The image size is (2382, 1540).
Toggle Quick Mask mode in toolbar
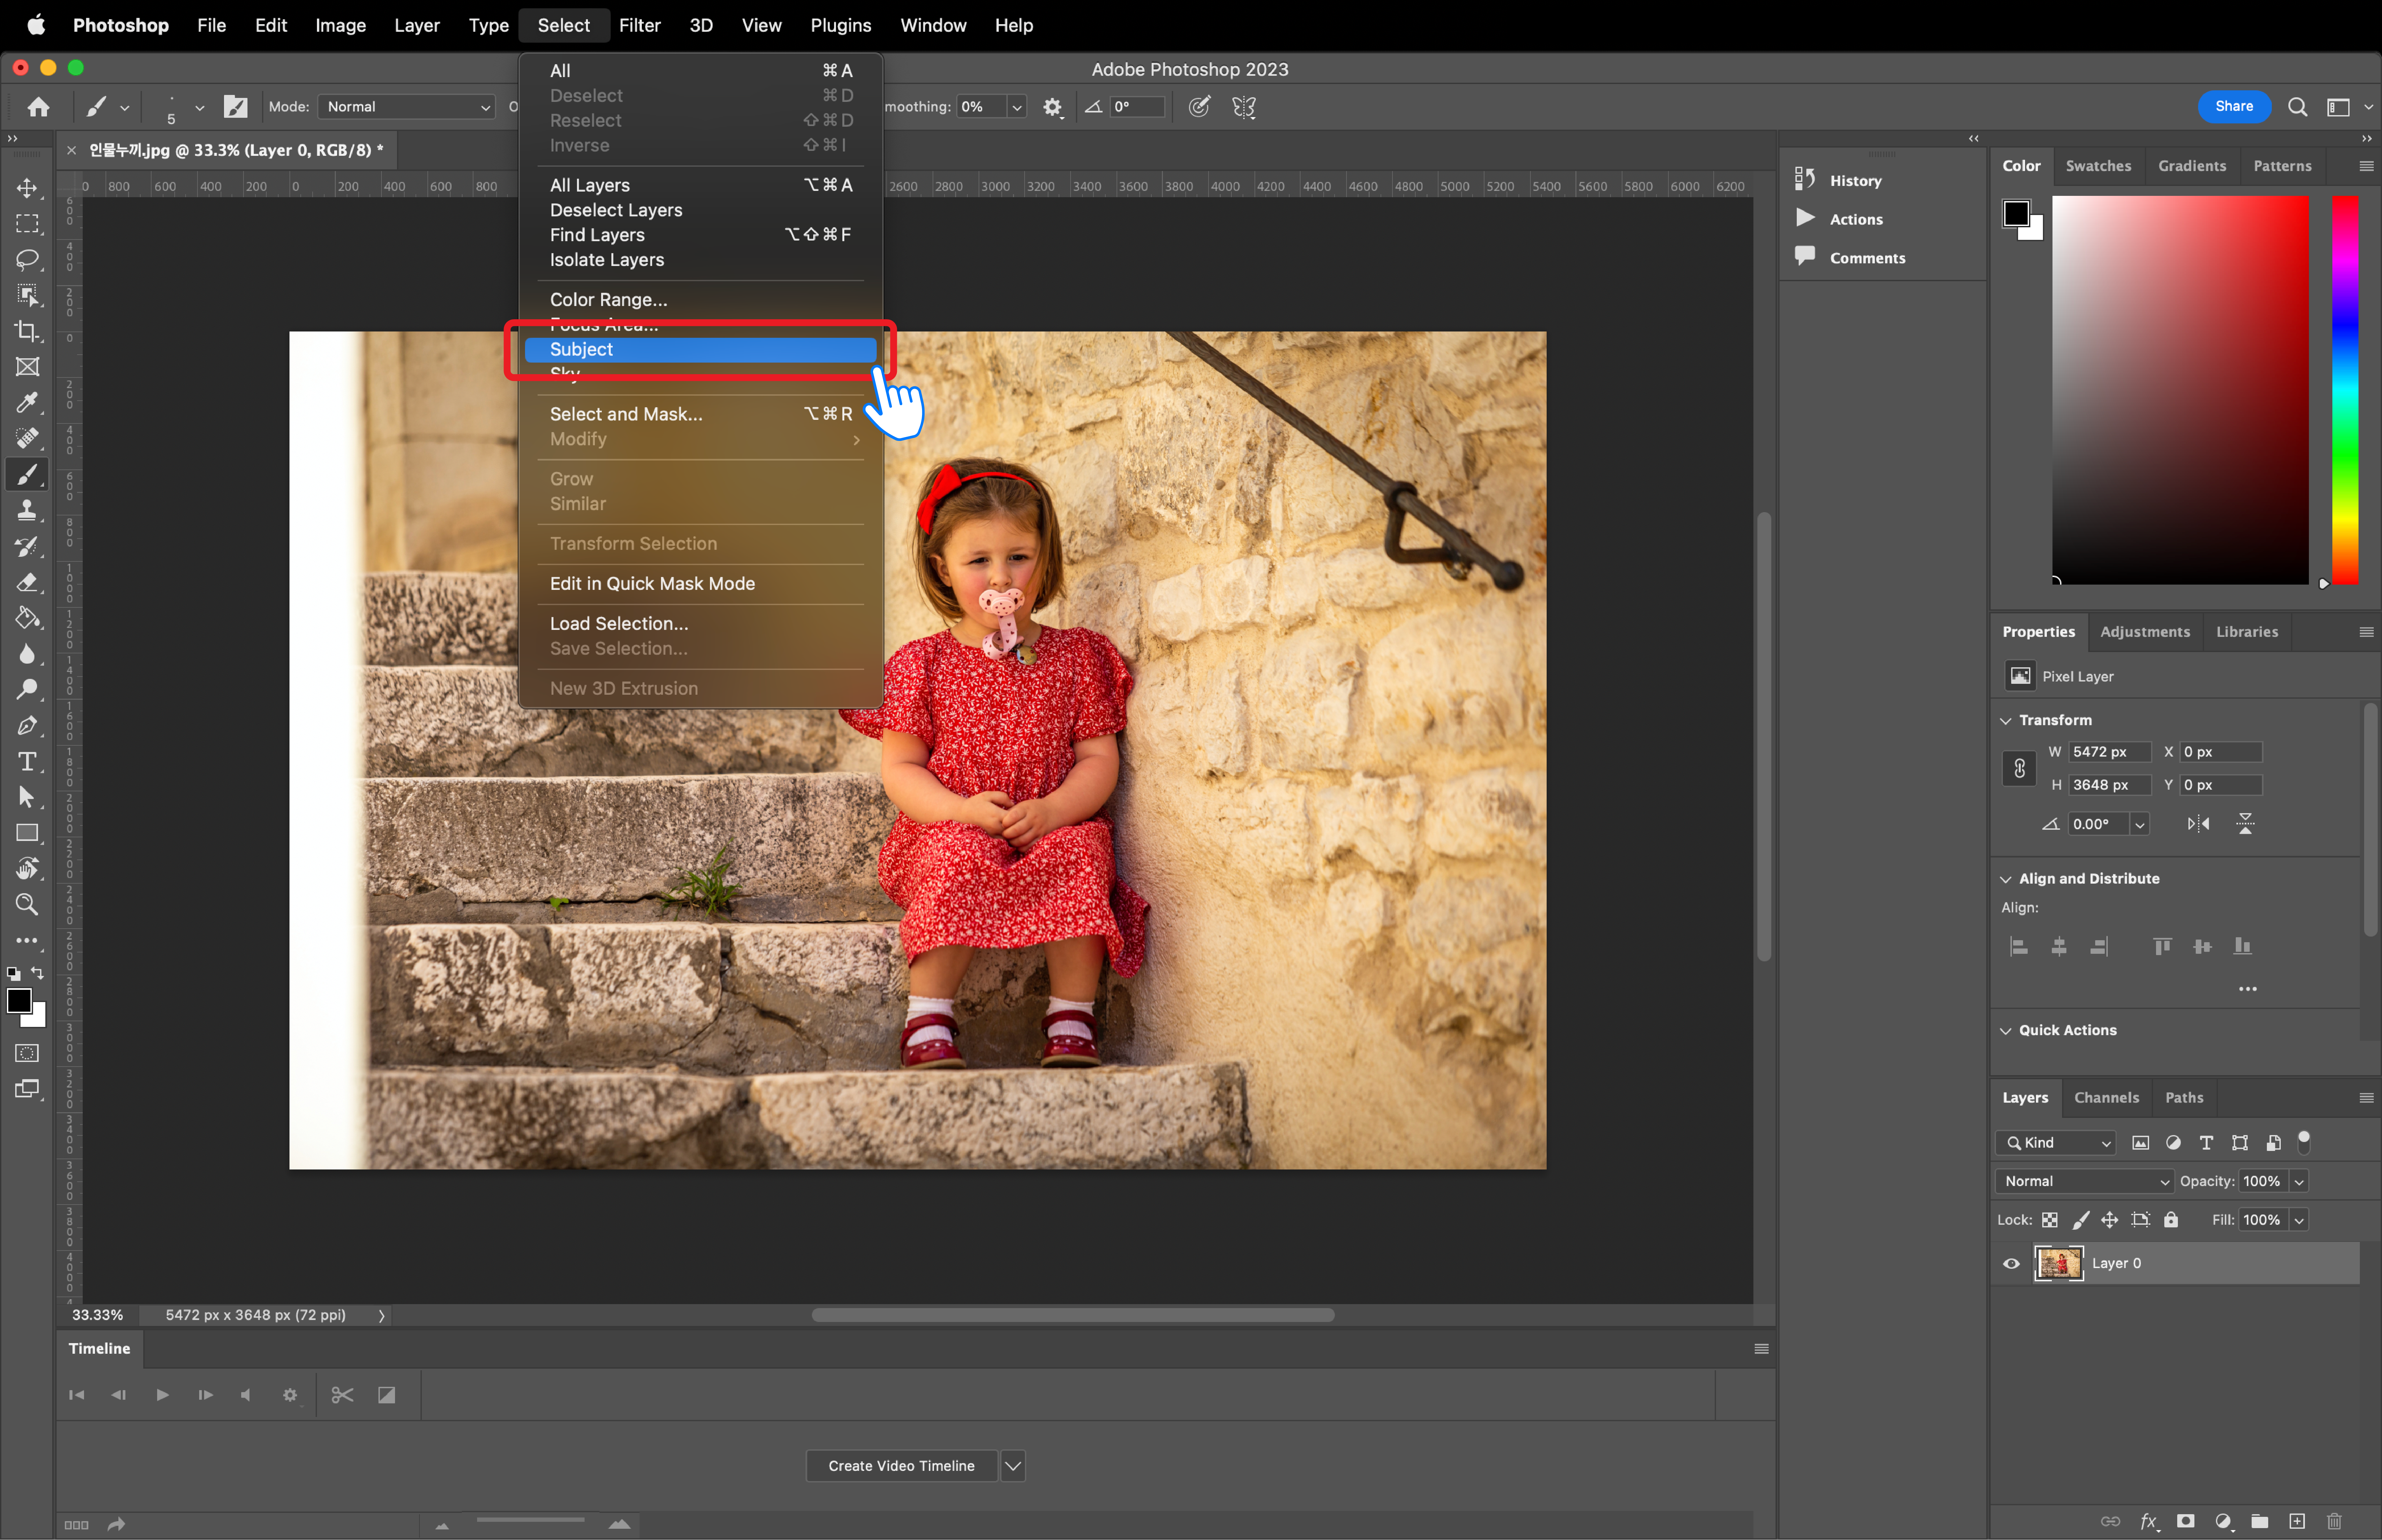pyautogui.click(x=27, y=1053)
